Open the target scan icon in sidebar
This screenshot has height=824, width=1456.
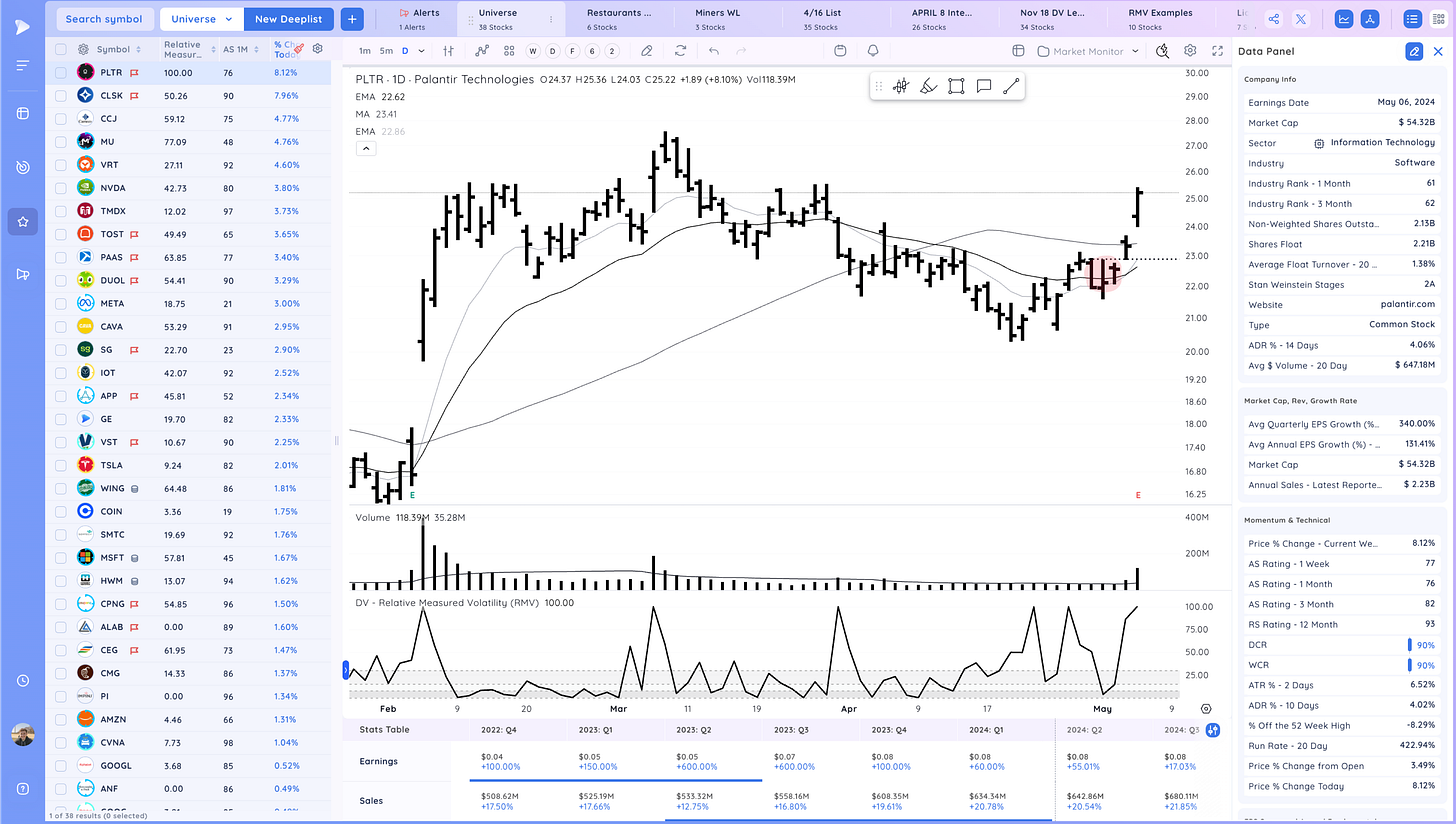(x=22, y=167)
